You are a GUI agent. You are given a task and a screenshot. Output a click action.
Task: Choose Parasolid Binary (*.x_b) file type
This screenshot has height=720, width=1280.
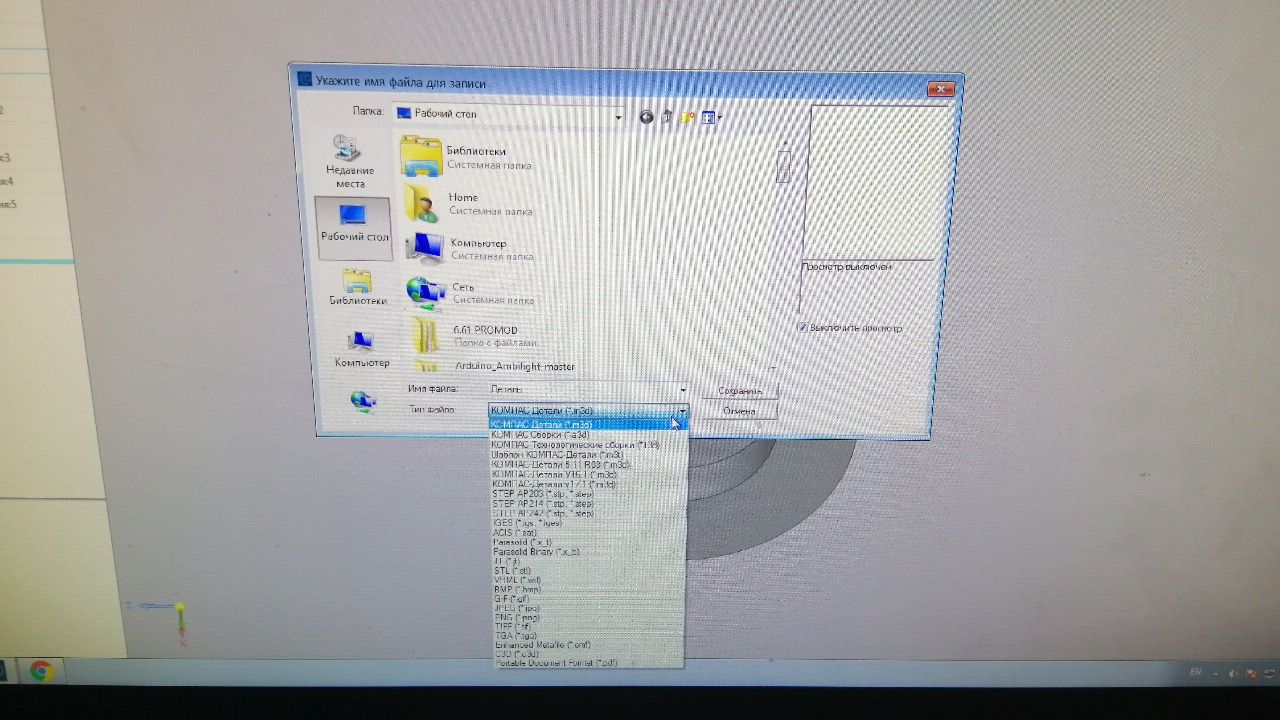click(x=588, y=552)
